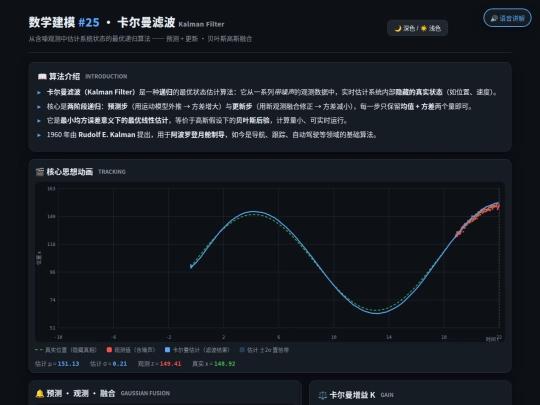
Task: Click the x-axis tick label 14
Action: [x=389, y=337]
